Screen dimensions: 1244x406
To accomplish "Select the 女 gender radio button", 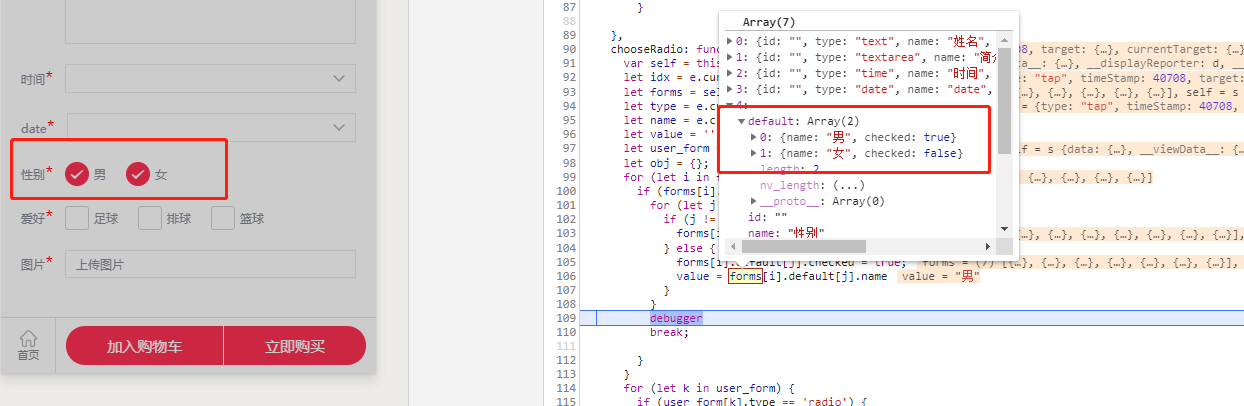I will point(138,174).
